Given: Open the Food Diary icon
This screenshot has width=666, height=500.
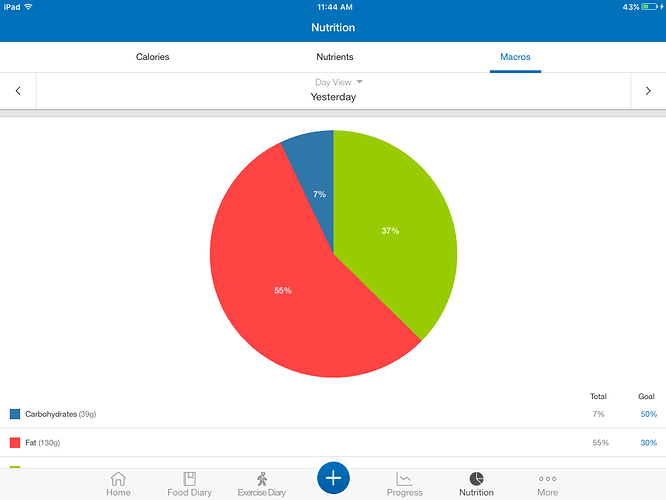Looking at the screenshot, I should (189, 479).
